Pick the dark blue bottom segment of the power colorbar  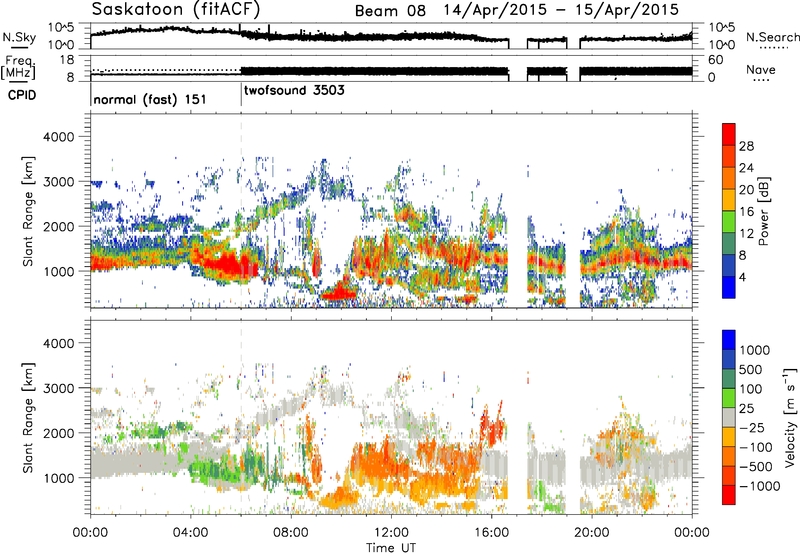click(x=729, y=287)
